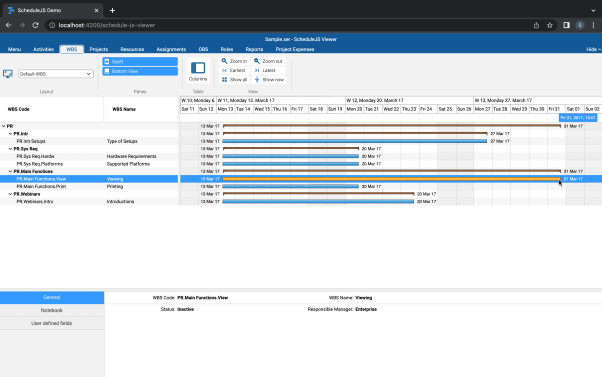This screenshot has height=377, width=602.
Task: Jump to Latest date in the view
Action: click(x=268, y=70)
